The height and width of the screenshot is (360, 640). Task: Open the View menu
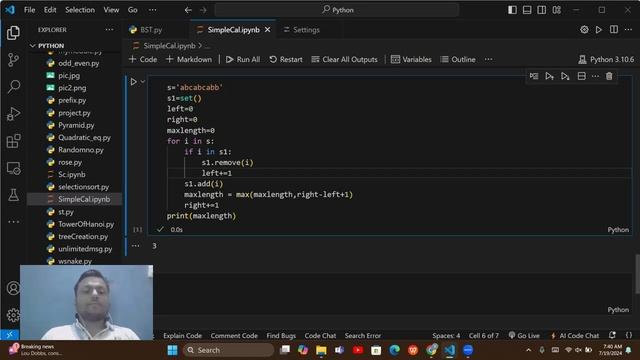coord(111,10)
